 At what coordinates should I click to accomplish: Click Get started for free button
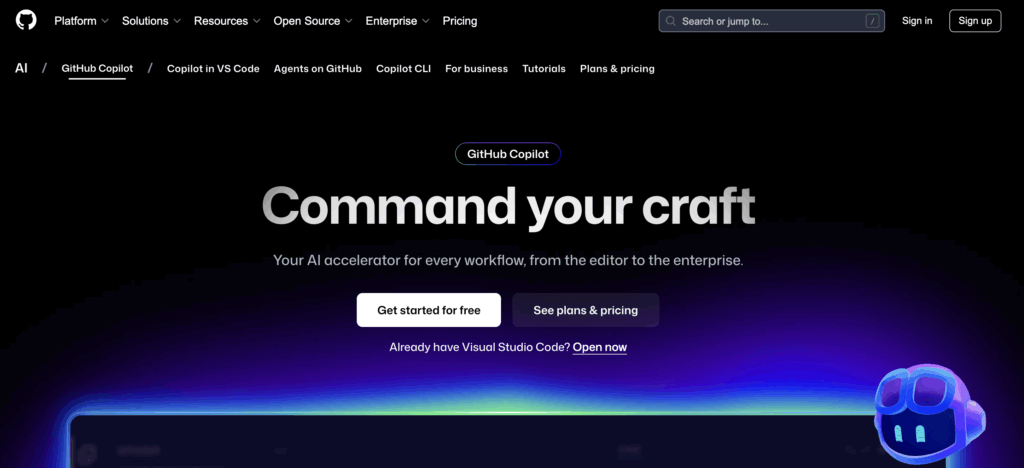pos(429,310)
